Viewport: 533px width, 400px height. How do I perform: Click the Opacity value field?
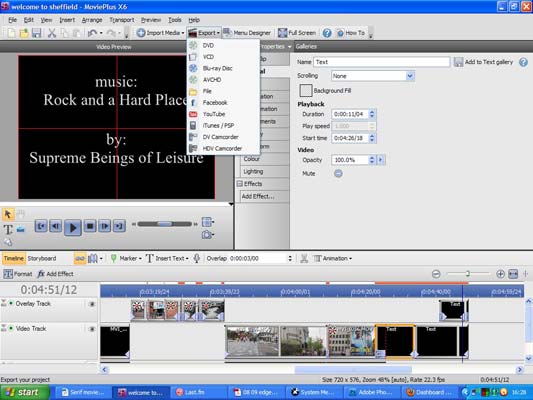(x=350, y=160)
